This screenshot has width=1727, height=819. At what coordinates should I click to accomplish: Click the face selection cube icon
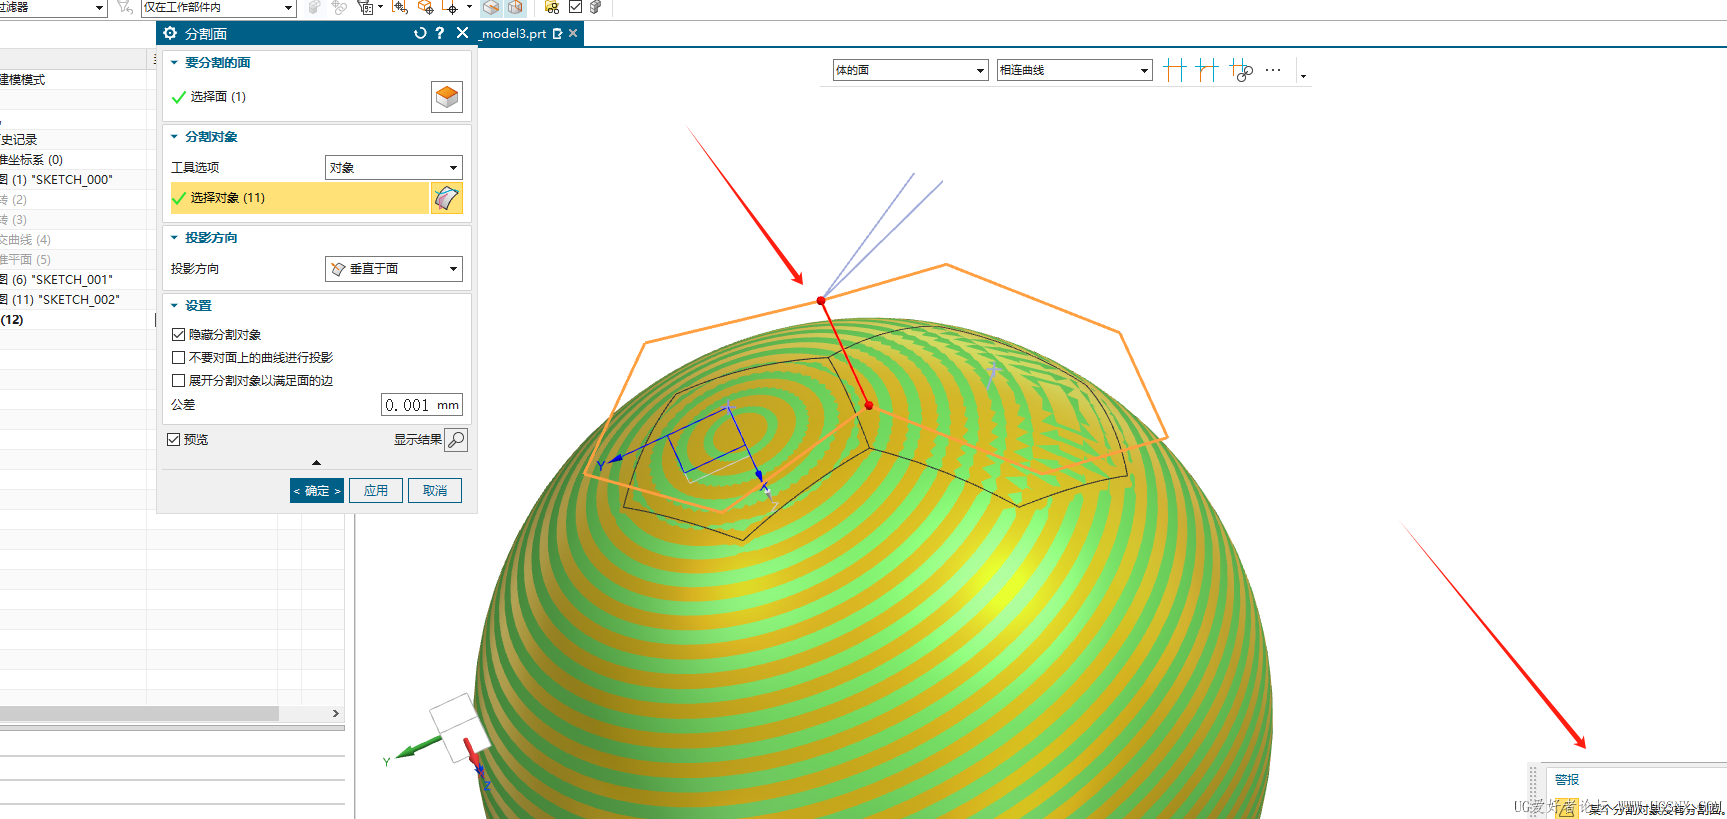coord(447,97)
